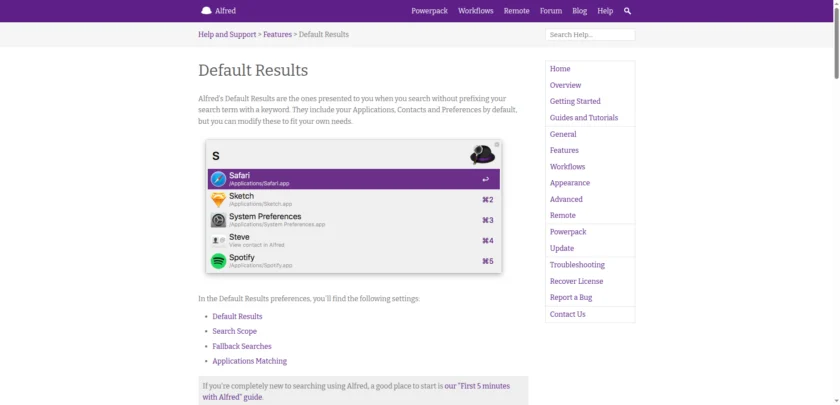Image resolution: width=840 pixels, height=405 pixels.
Task: Open the Search Scope link
Action: click(x=234, y=331)
